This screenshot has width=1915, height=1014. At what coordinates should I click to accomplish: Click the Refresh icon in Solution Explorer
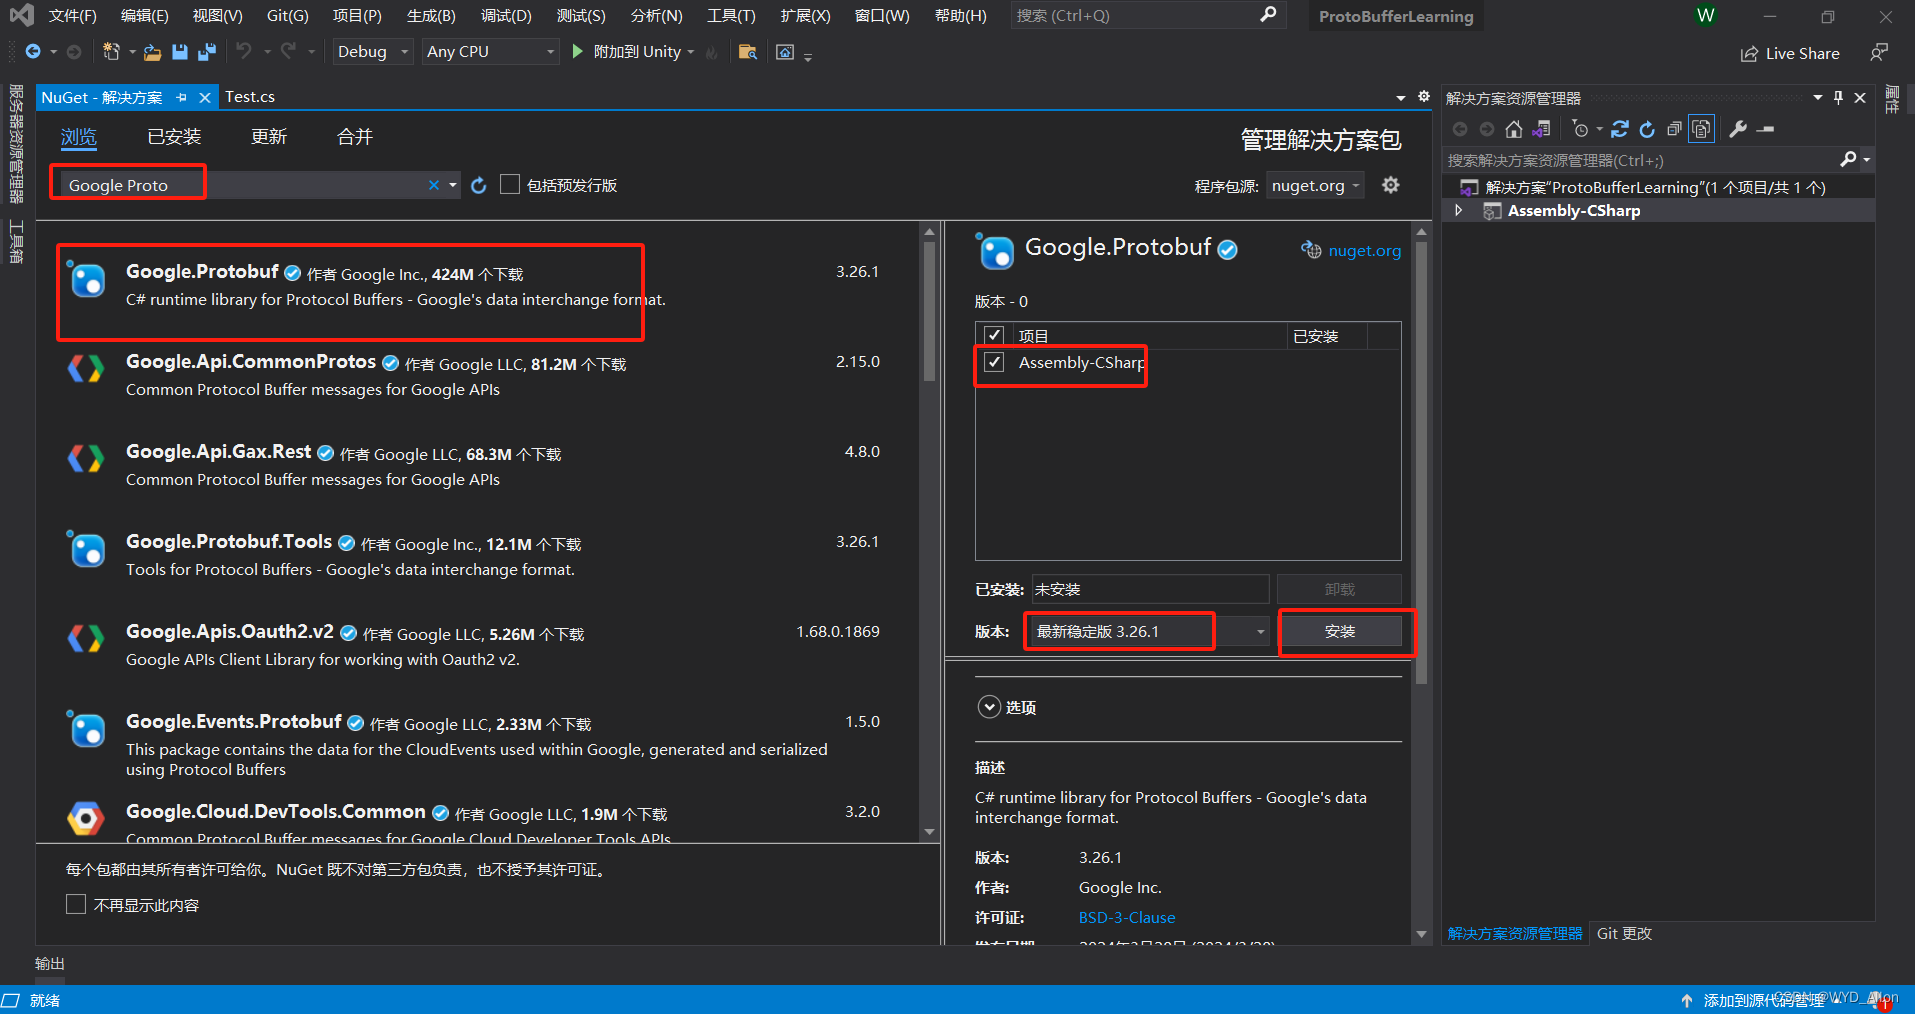[x=1647, y=129]
